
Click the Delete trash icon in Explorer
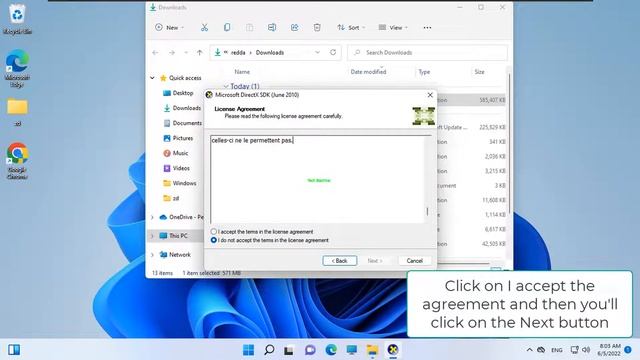pyautogui.click(x=317, y=27)
